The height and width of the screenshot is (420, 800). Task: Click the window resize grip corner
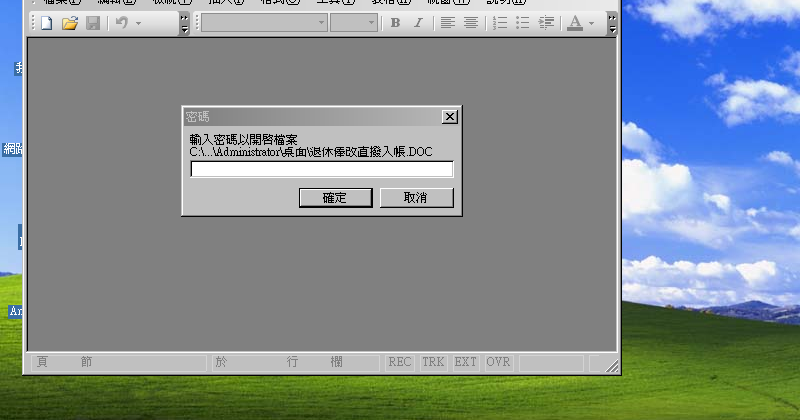pos(612,365)
